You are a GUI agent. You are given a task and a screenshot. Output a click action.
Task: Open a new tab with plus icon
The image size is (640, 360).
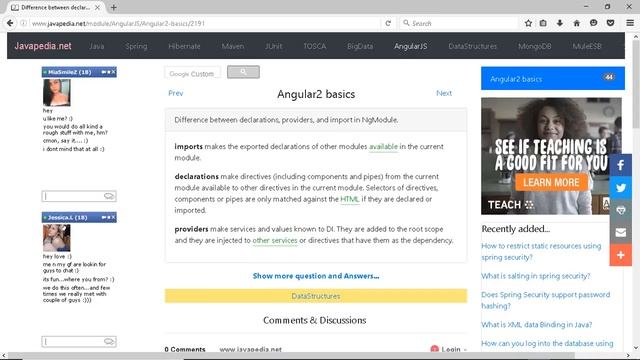click(x=113, y=7)
